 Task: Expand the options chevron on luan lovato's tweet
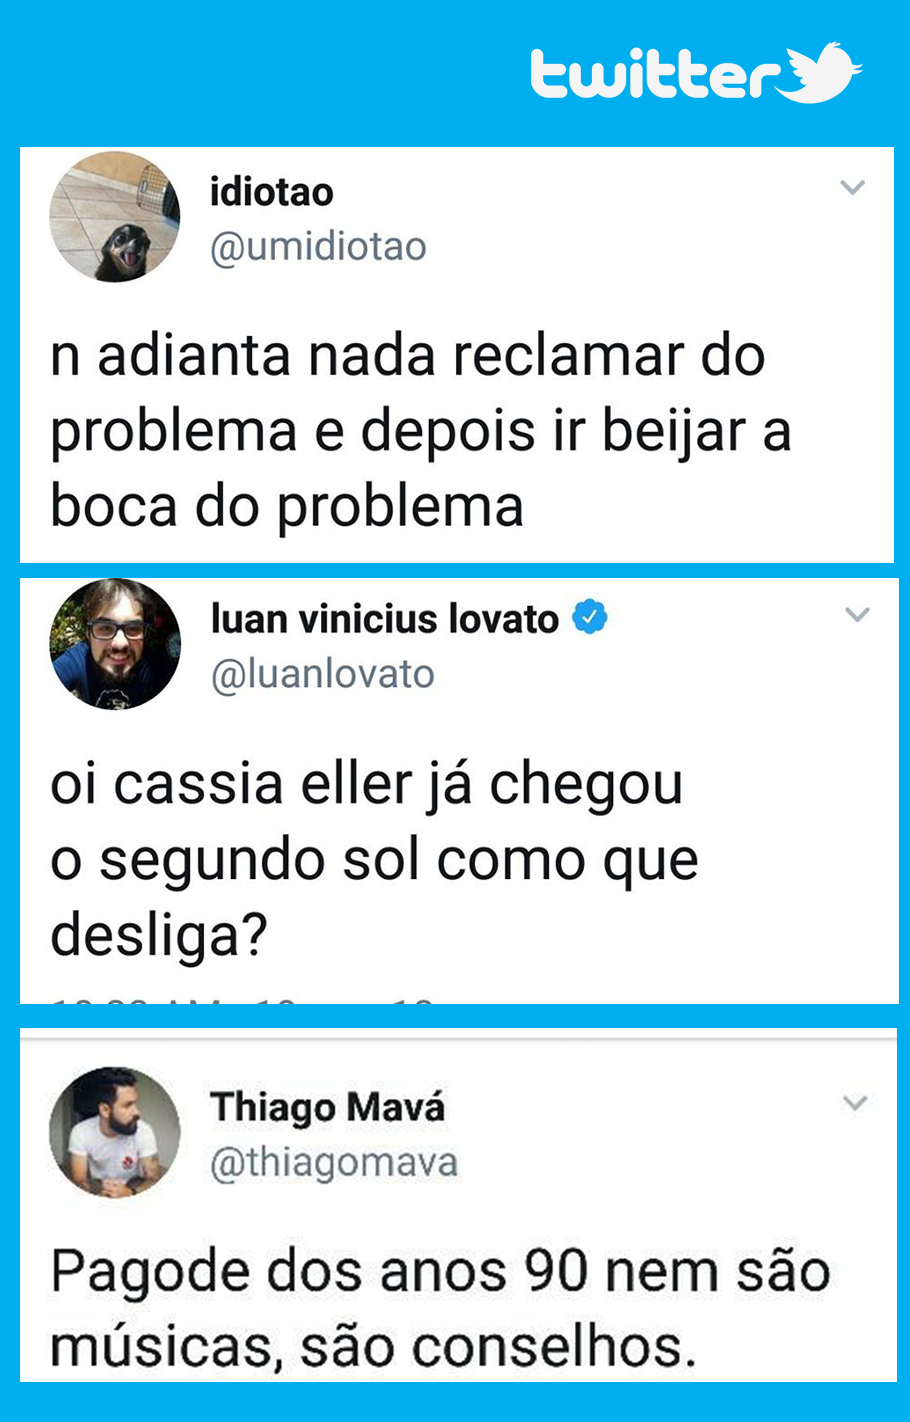[857, 615]
